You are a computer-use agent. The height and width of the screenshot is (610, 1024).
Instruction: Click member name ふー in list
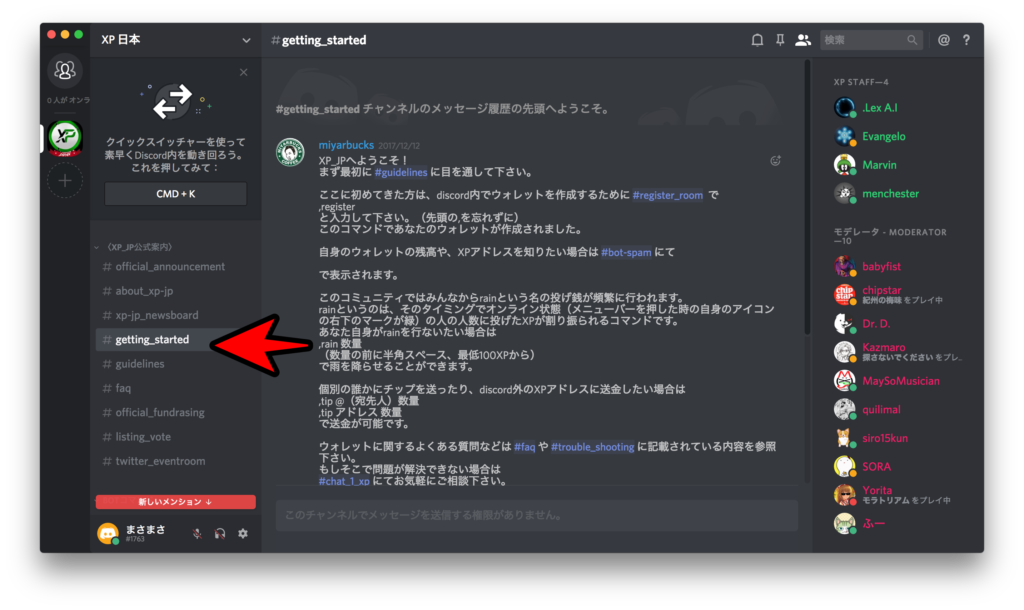[x=874, y=524]
